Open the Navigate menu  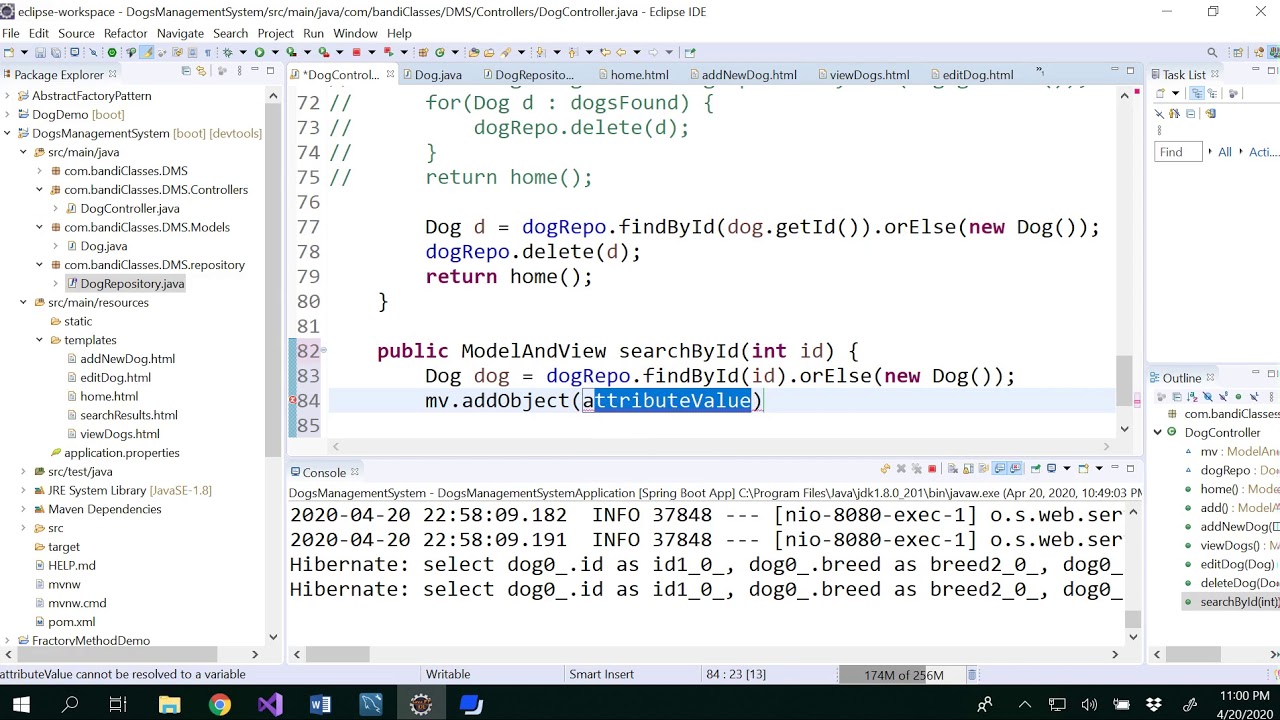tap(180, 33)
